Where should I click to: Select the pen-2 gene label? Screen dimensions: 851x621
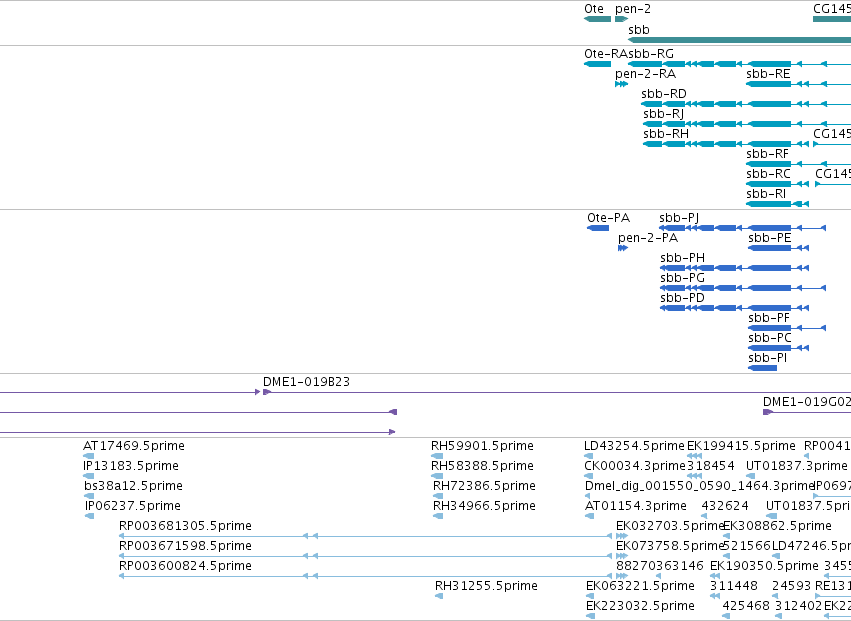[633, 9]
